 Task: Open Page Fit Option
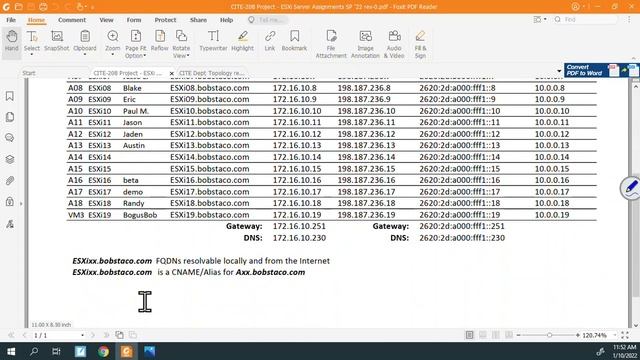pyautogui.click(x=136, y=44)
